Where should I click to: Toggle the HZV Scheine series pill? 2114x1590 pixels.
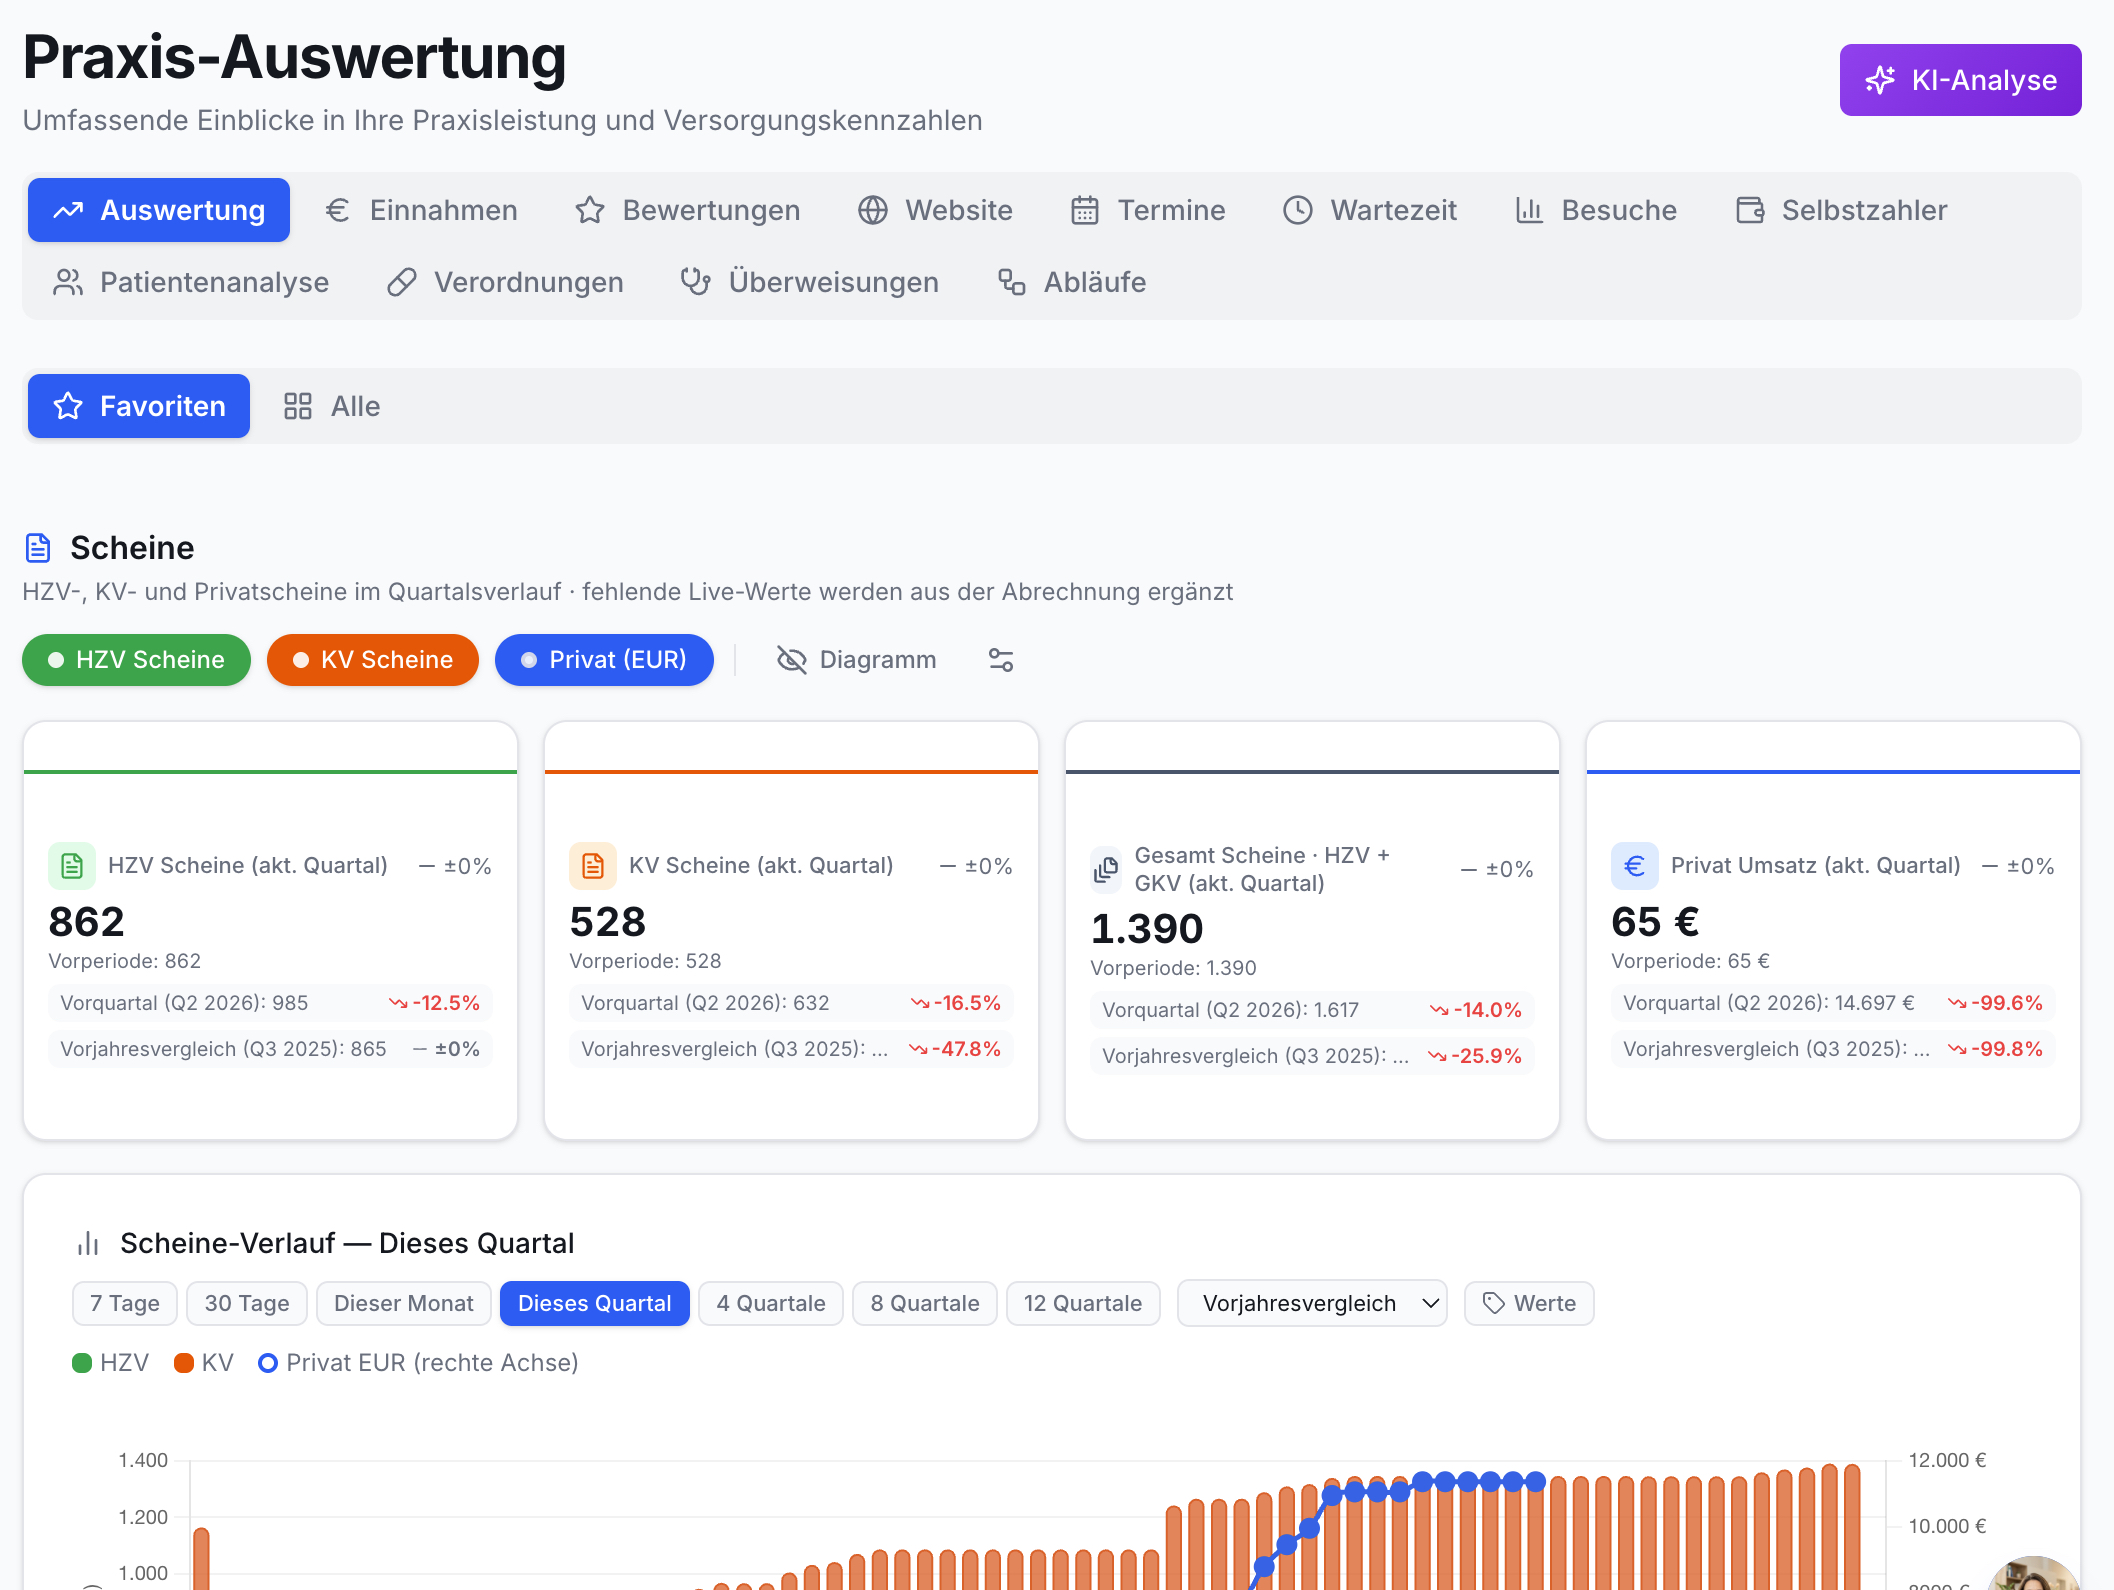[136, 660]
